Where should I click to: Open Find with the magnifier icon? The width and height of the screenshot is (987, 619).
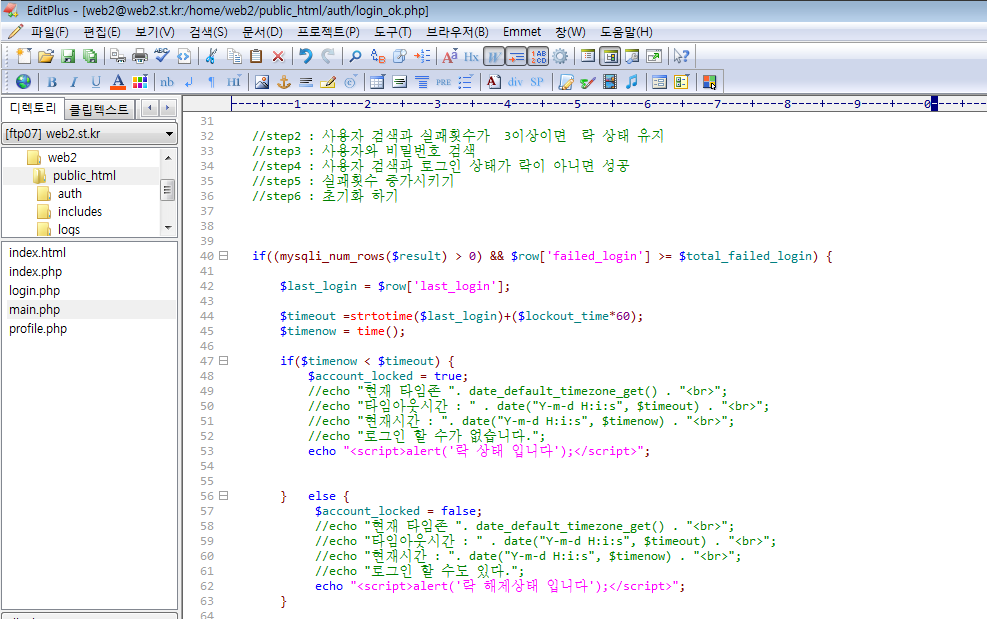tap(356, 56)
